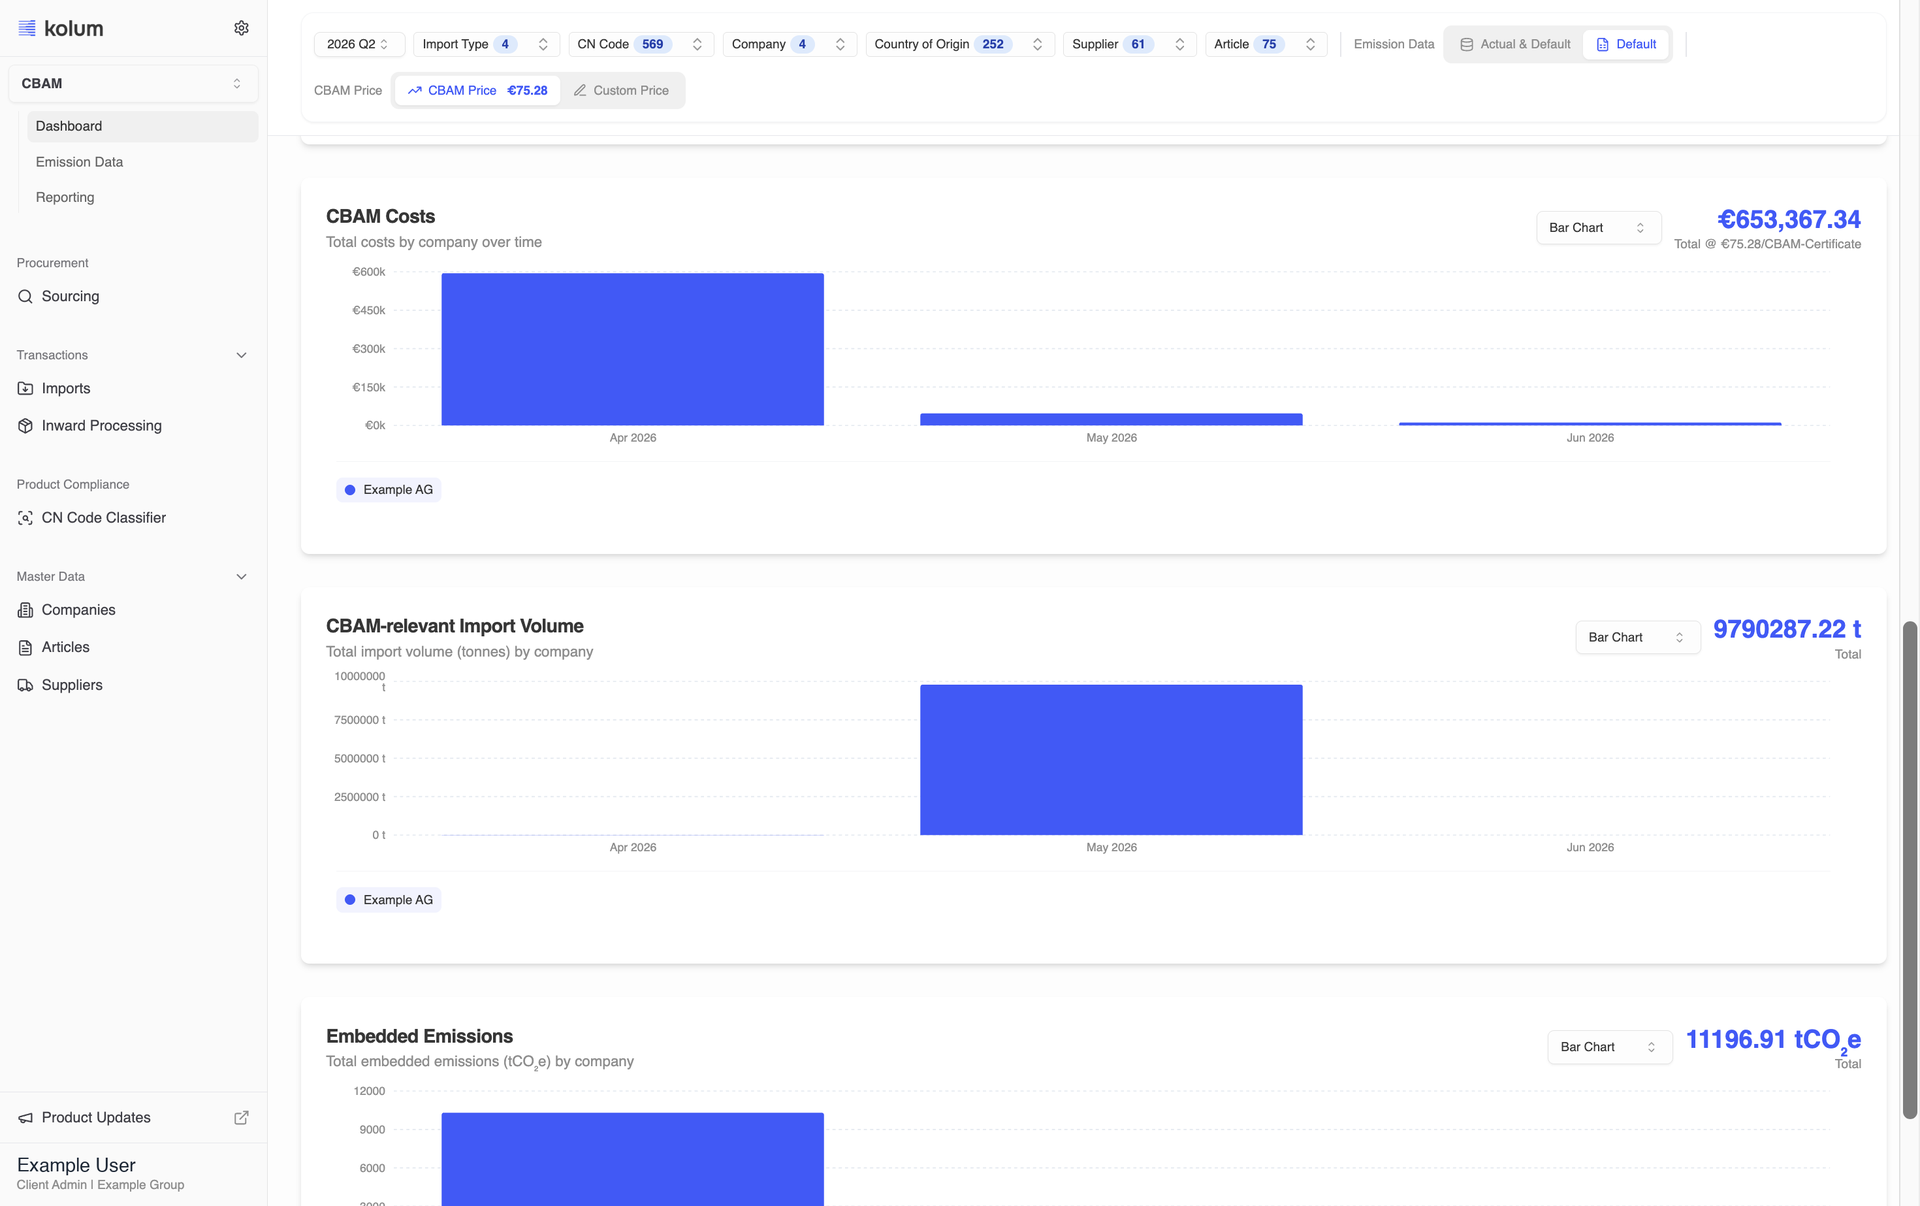This screenshot has height=1206, width=1920.
Task: Select Default emission data option
Action: pos(1626,44)
